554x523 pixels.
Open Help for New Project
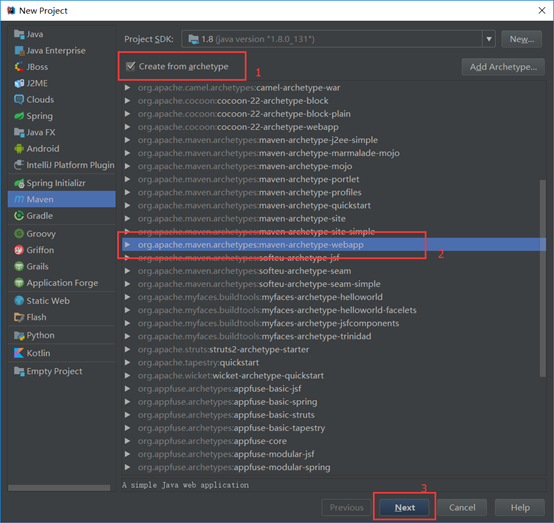[x=520, y=507]
